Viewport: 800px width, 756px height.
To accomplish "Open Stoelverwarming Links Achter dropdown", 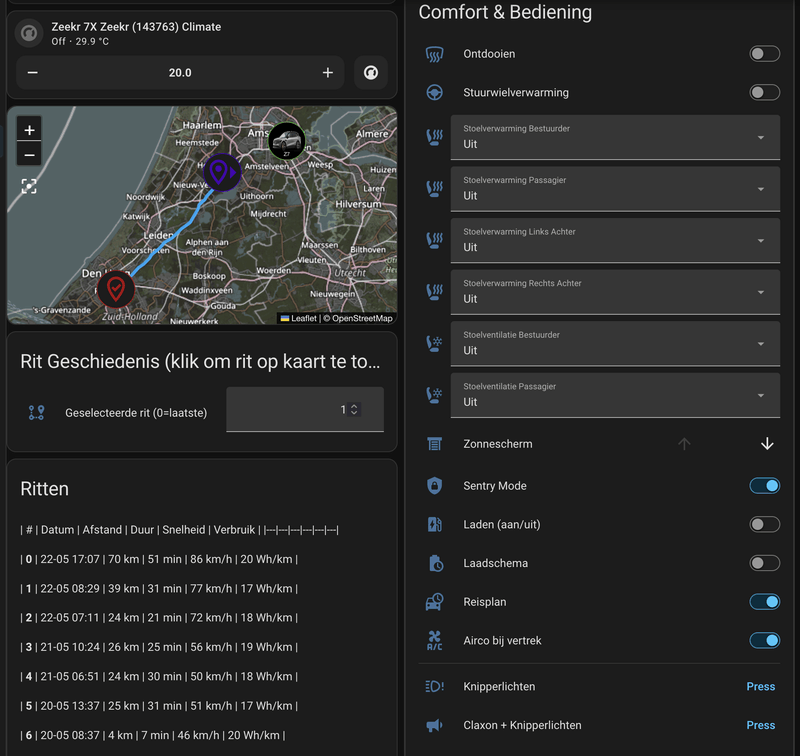I will [x=615, y=240].
